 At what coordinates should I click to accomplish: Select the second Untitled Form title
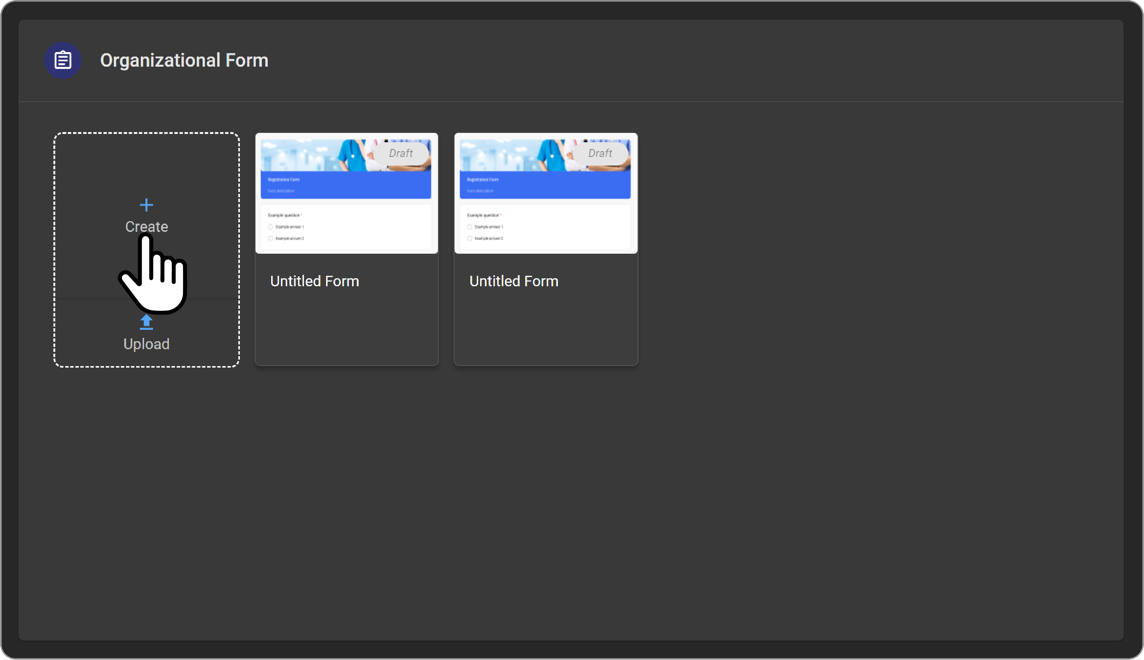[513, 281]
